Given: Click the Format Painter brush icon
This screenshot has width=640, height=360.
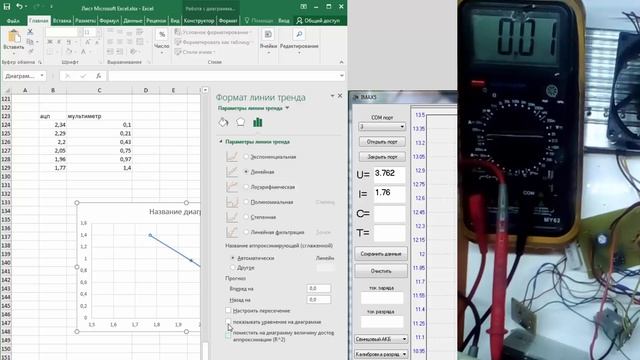Looking at the screenshot, I should [30, 51].
